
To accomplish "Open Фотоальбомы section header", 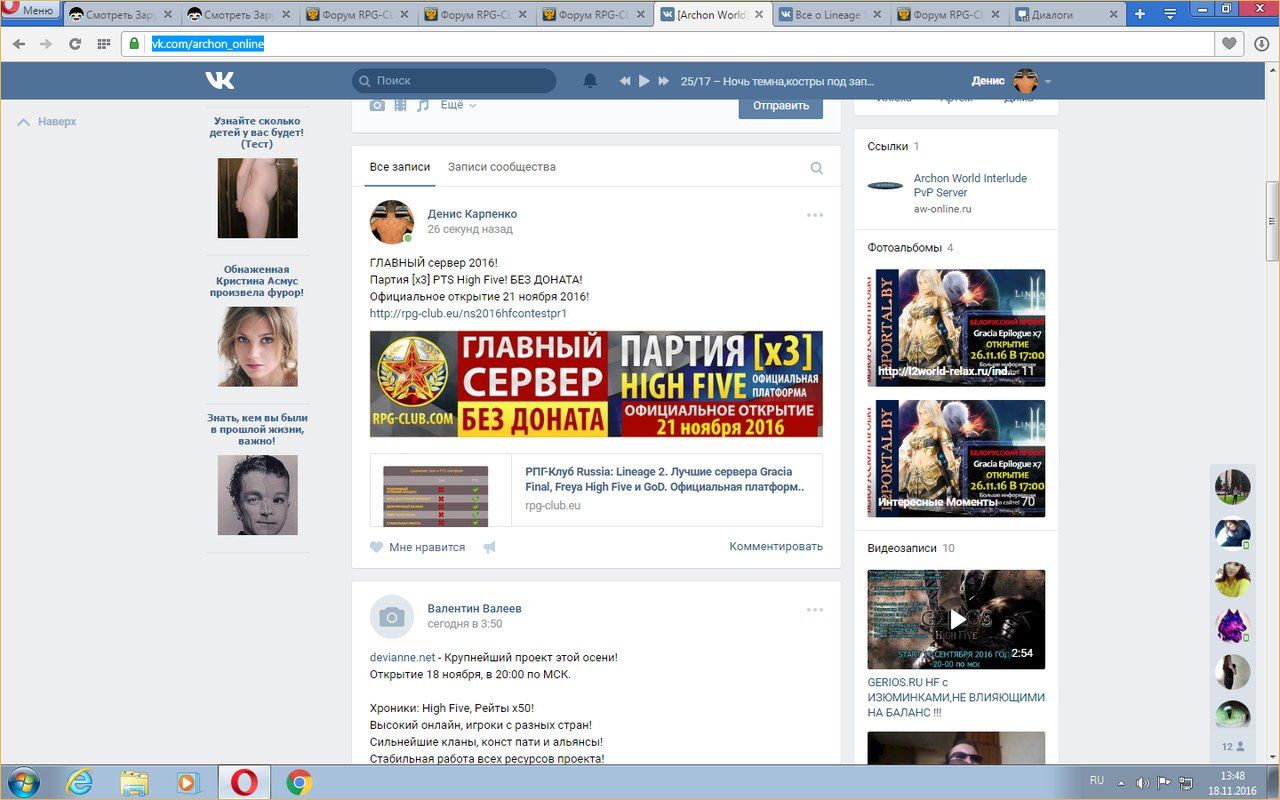I will pyautogui.click(x=910, y=247).
